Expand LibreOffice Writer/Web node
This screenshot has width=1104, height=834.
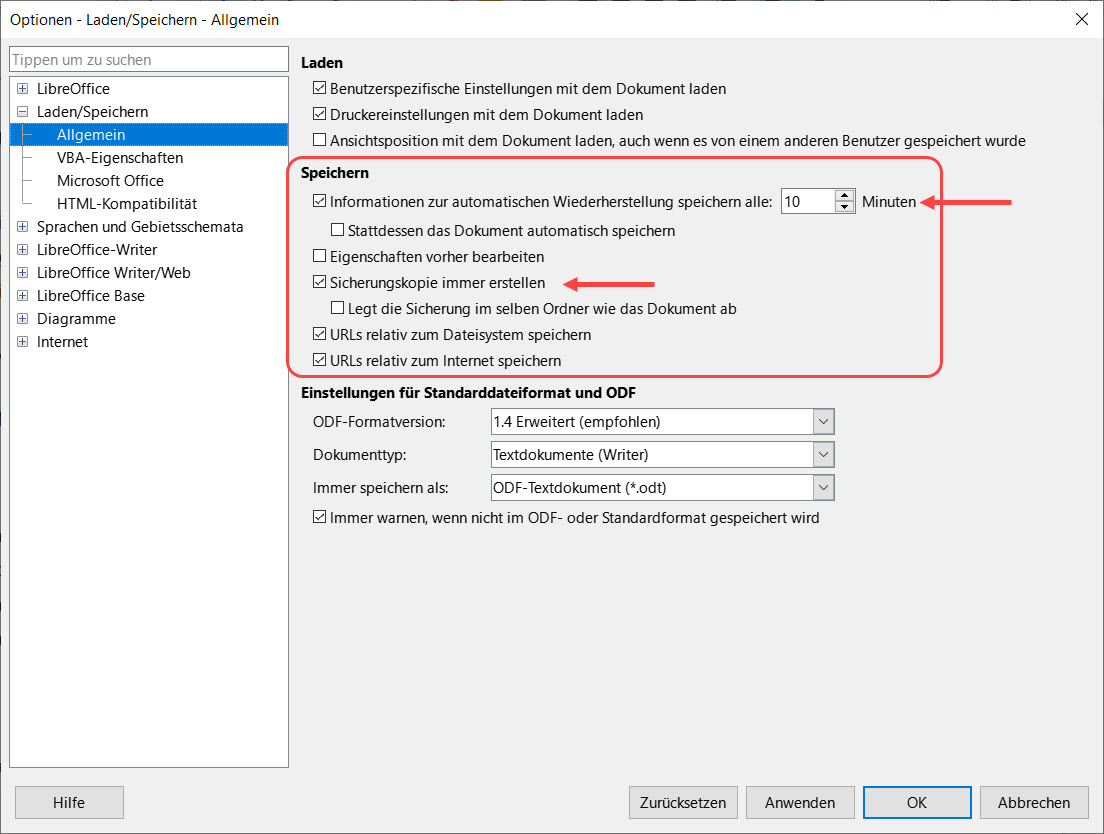click(x=23, y=273)
